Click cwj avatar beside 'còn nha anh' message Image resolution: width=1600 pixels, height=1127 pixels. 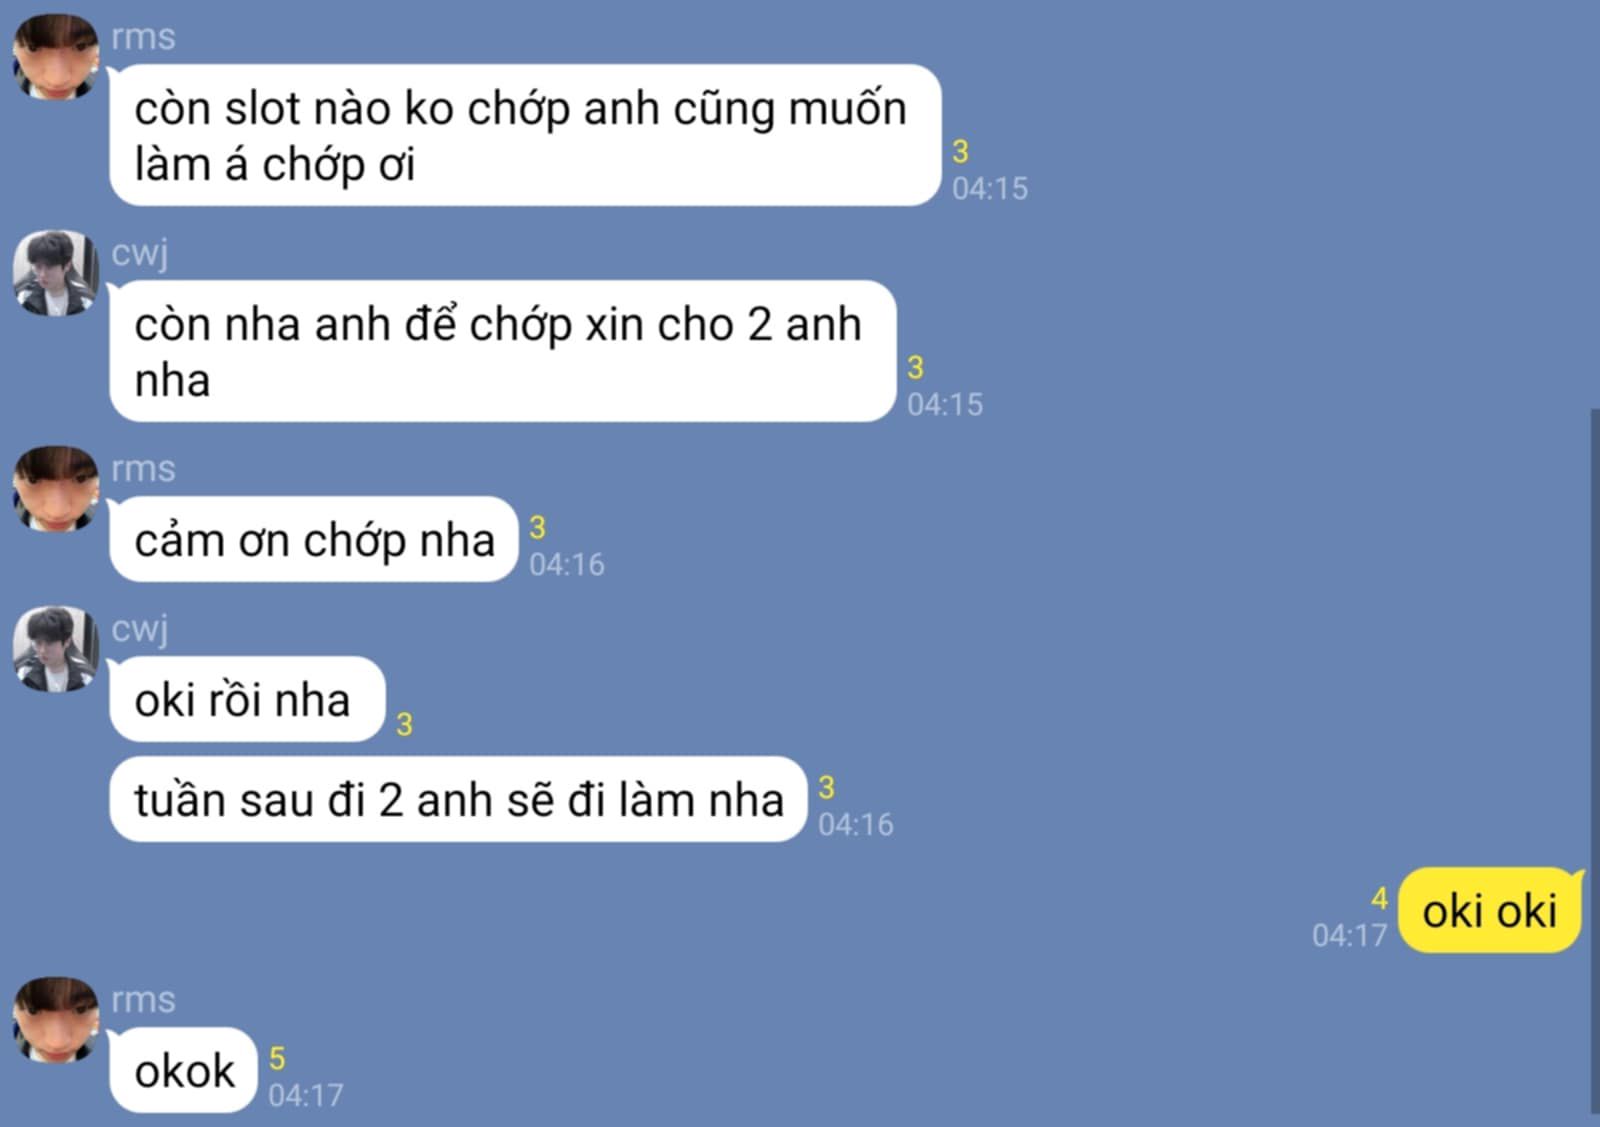[x=56, y=273]
